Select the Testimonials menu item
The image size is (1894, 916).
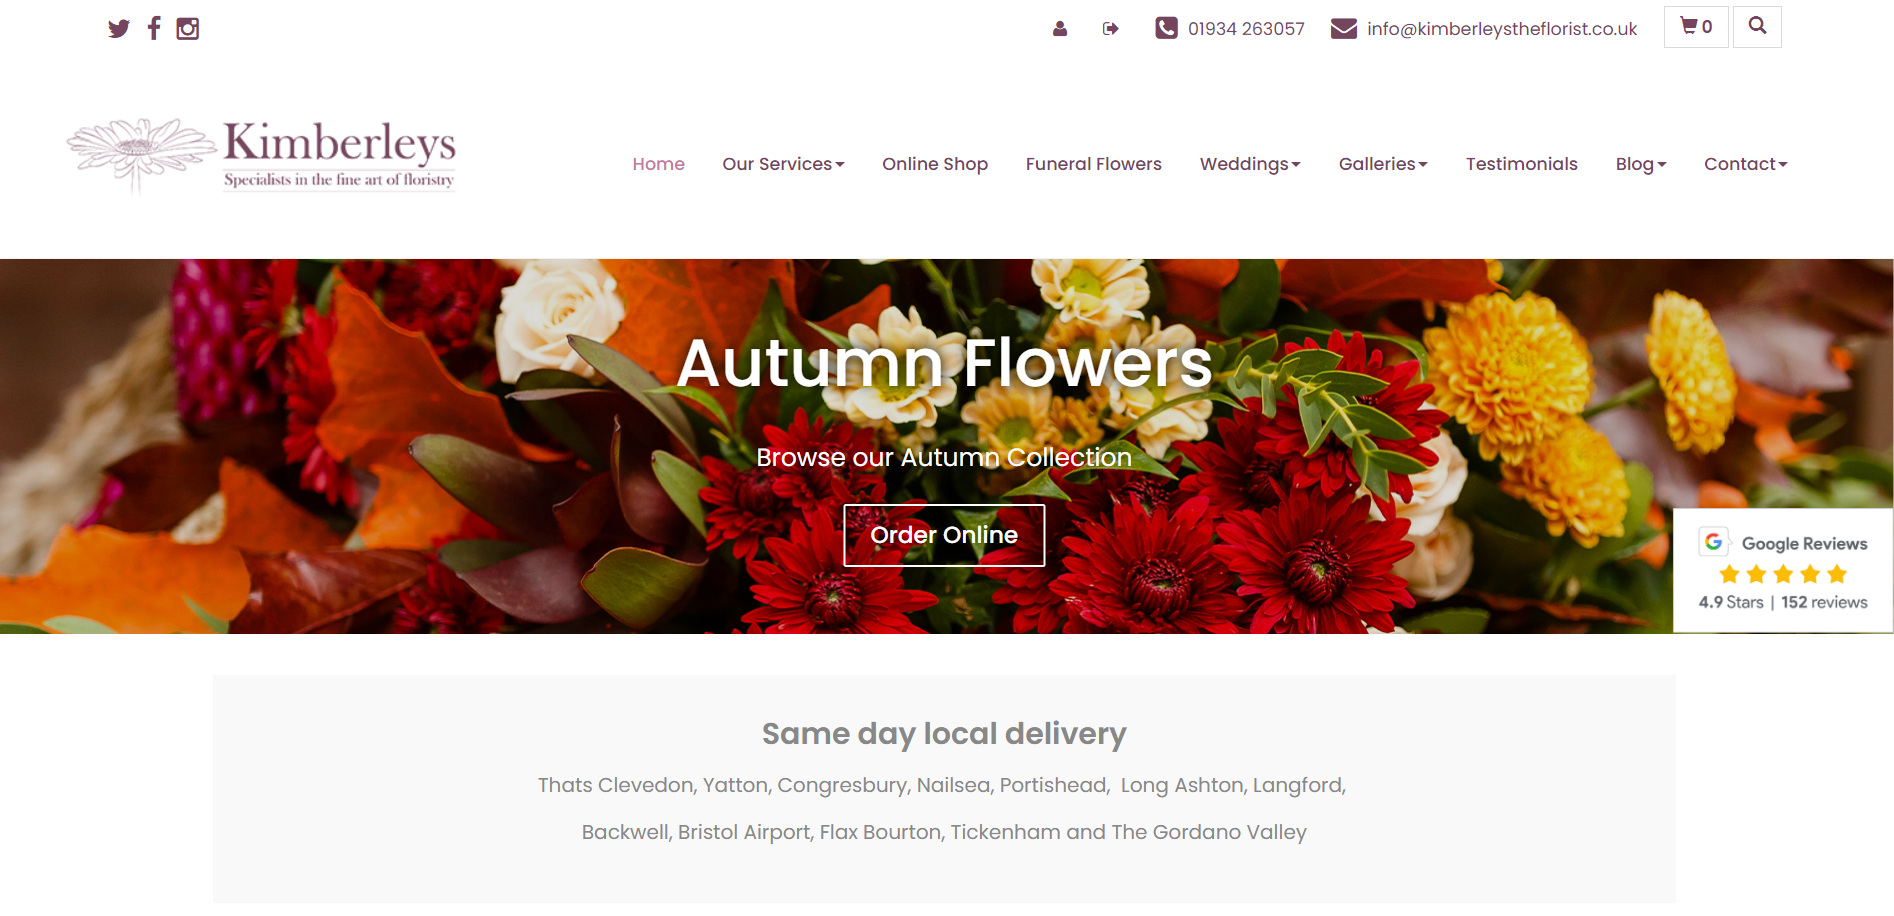point(1521,164)
